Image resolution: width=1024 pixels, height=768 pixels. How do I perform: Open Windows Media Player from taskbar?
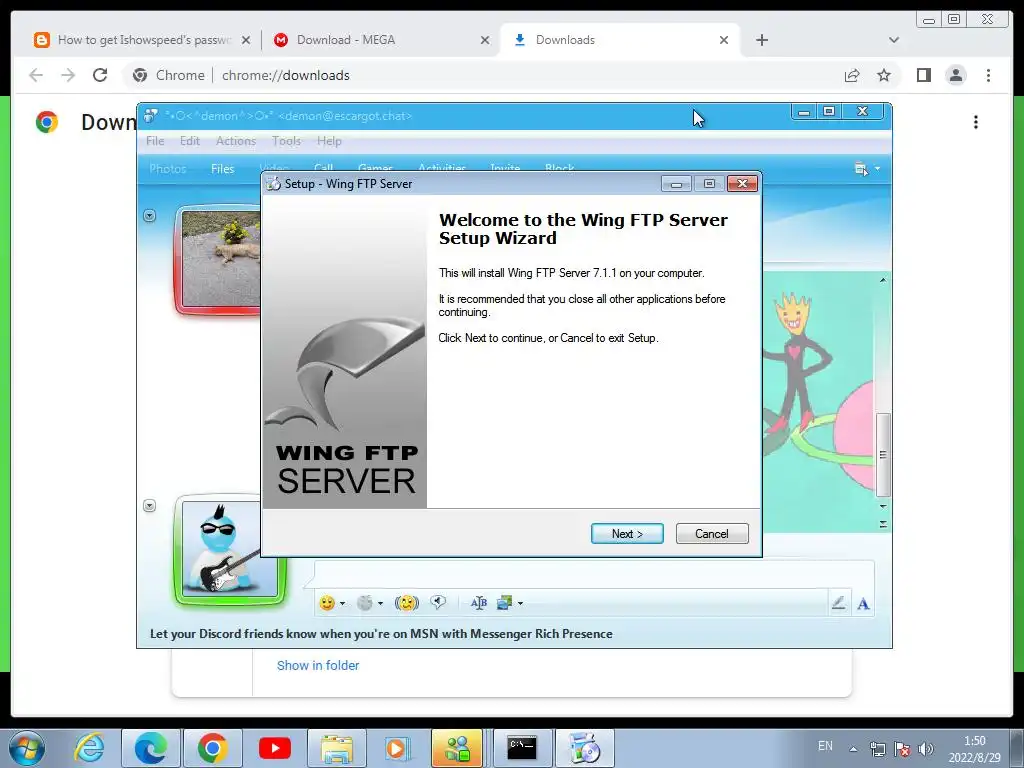click(x=396, y=748)
